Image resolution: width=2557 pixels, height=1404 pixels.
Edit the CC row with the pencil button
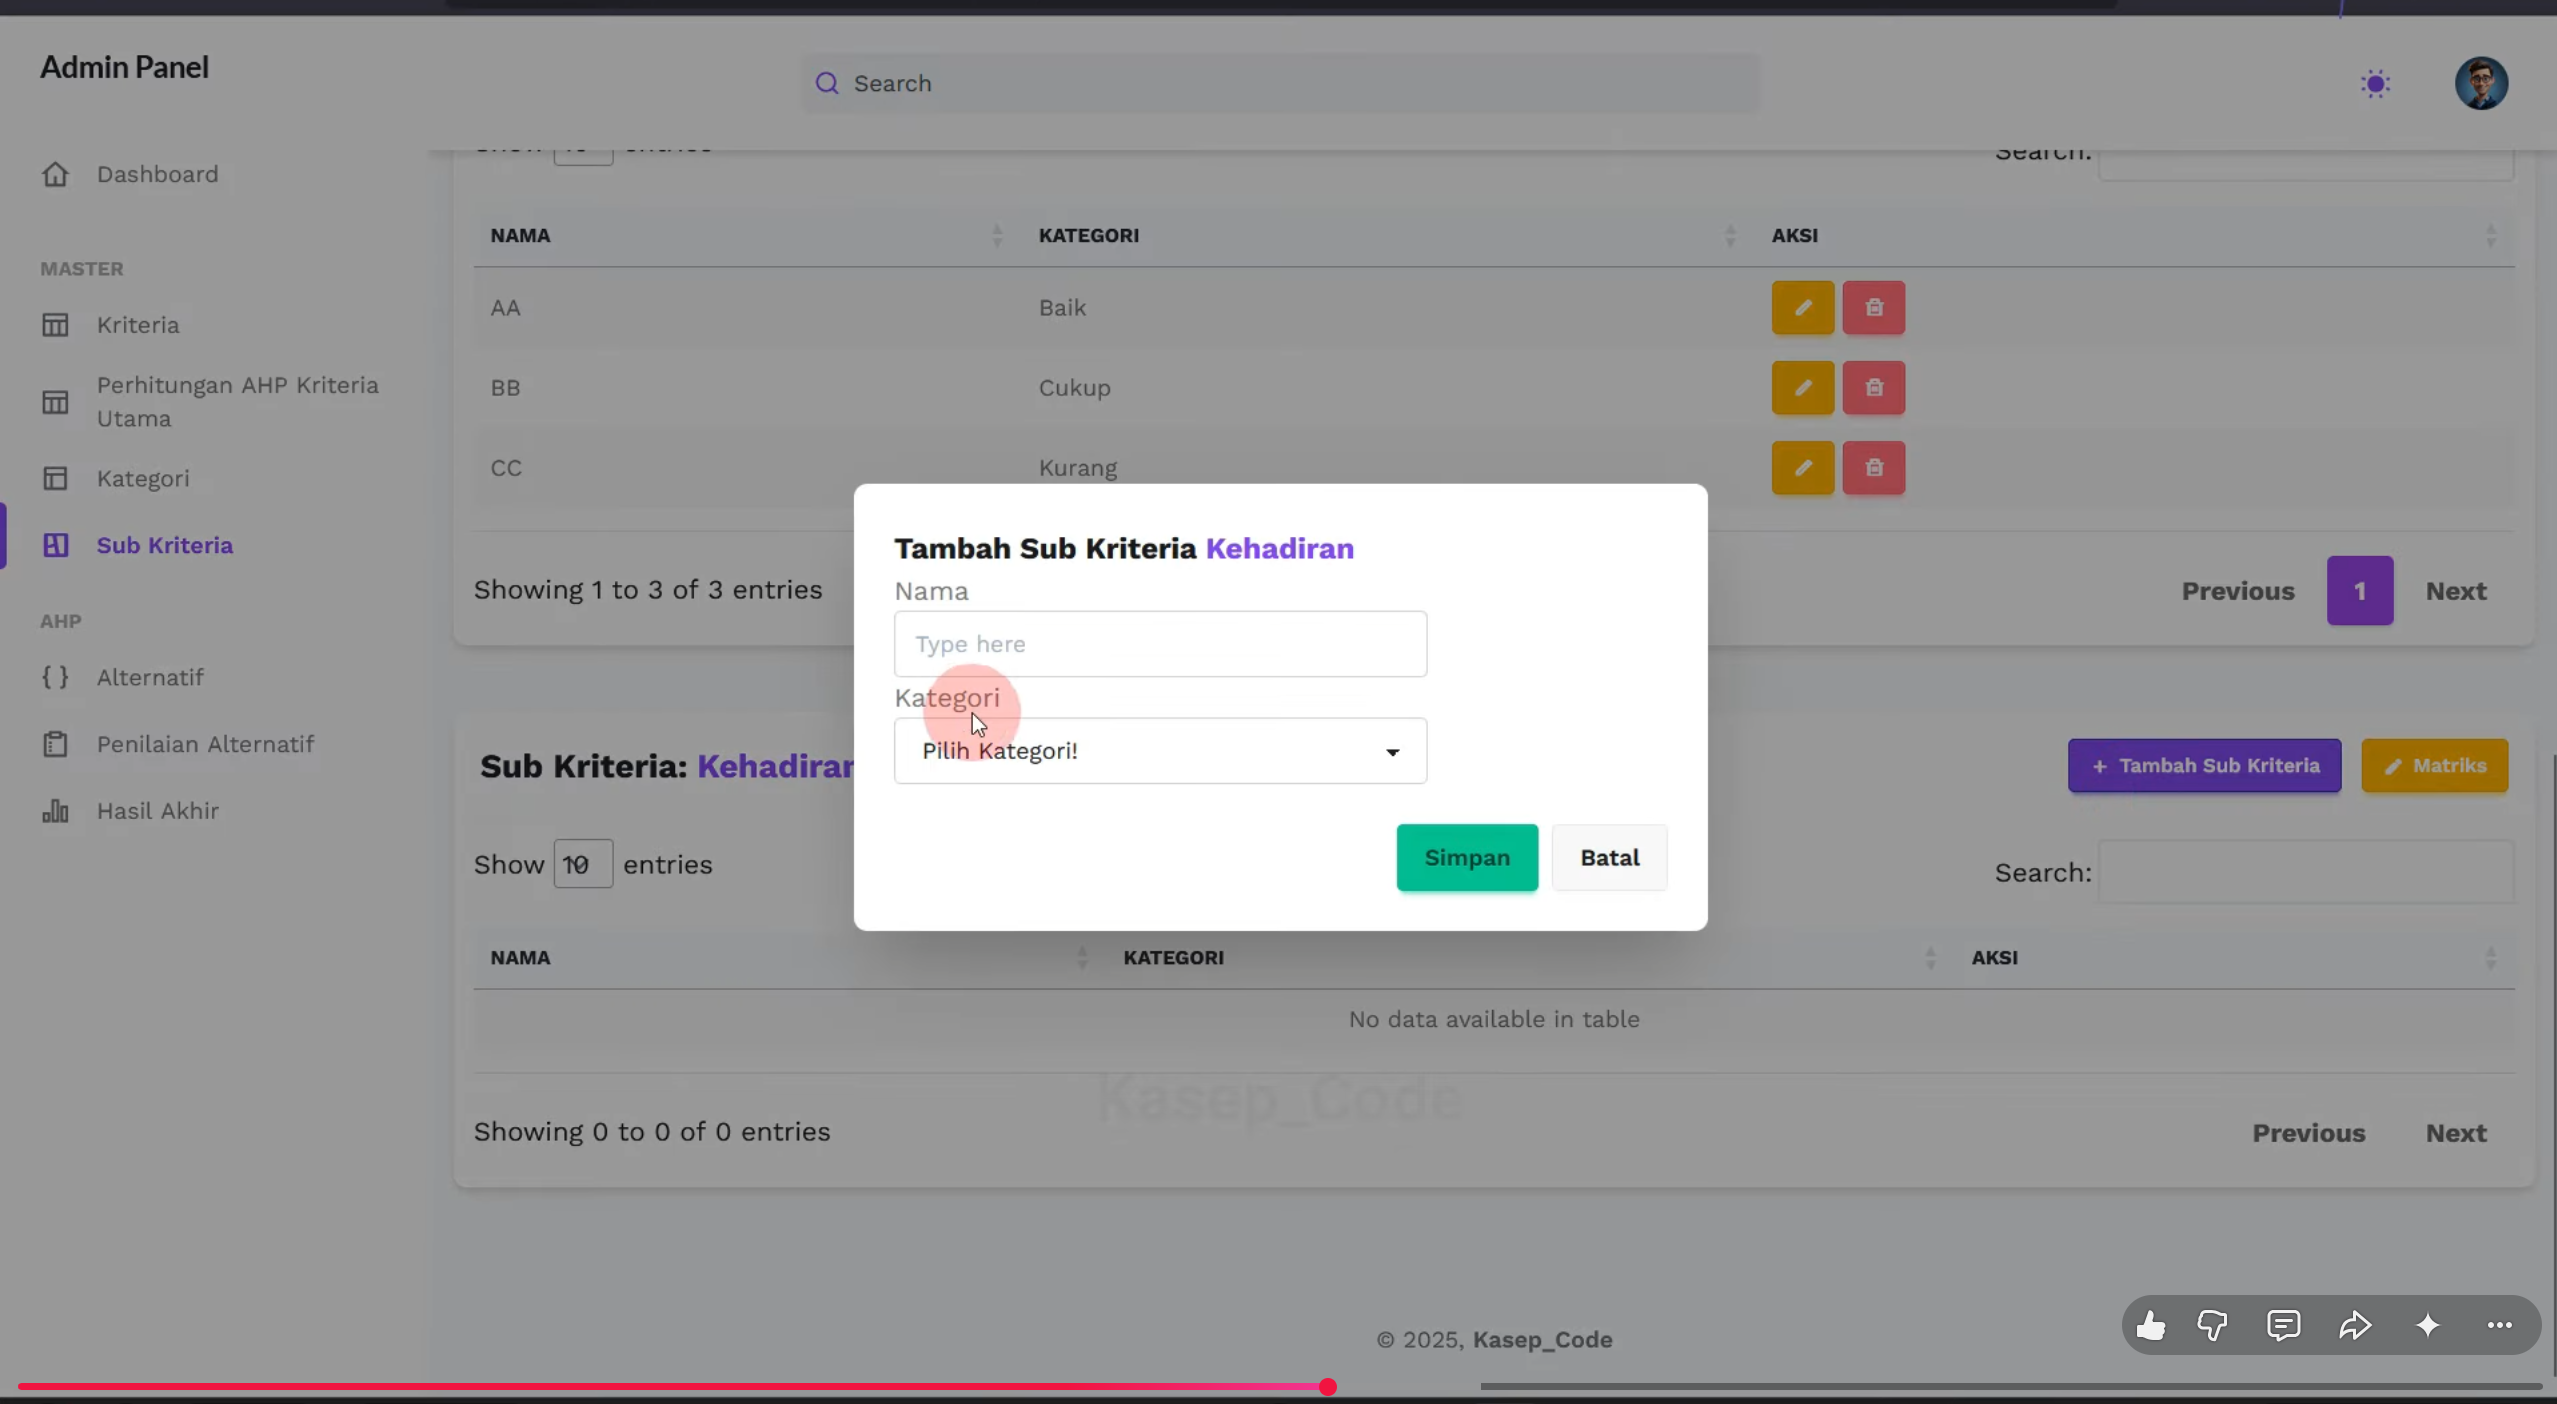pos(1802,468)
